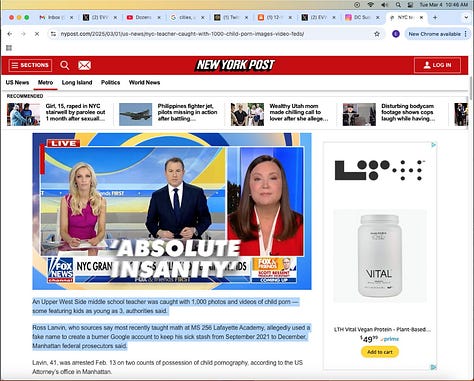Open Wi-Fi status in macOS menu bar
The image size is (474, 381).
[x=370, y=5]
